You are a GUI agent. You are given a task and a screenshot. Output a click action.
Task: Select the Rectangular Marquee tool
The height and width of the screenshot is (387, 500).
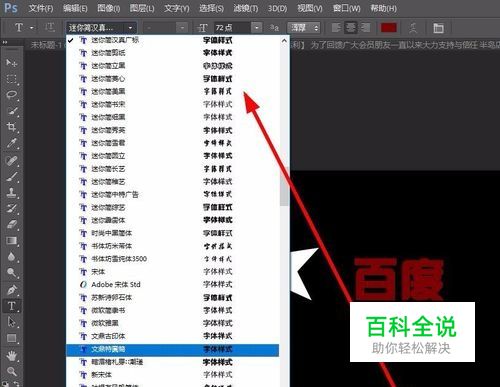click(11, 79)
